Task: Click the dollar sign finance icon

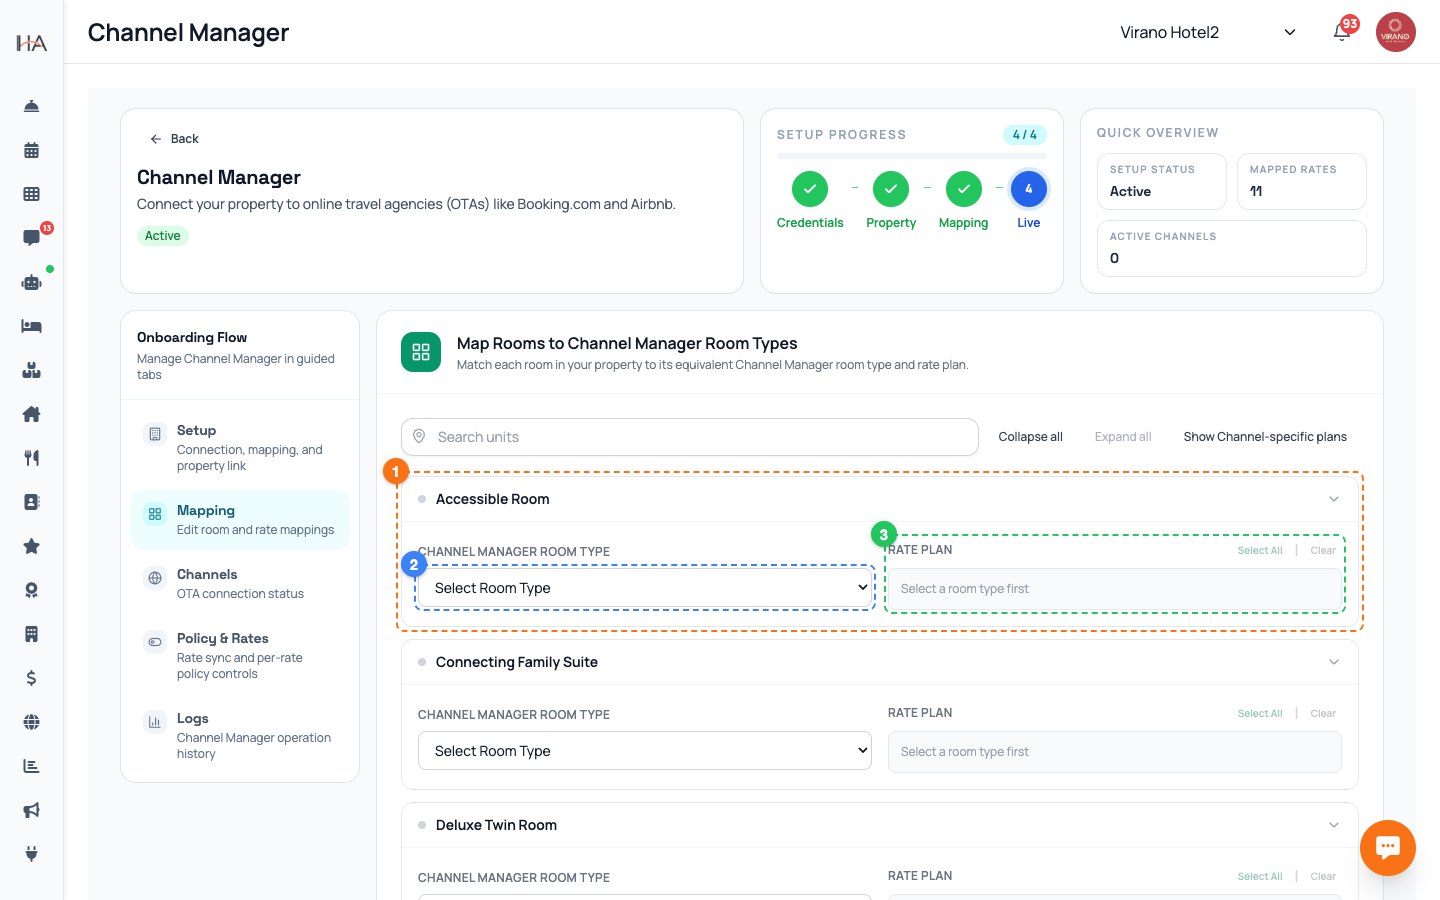Action: click(31, 678)
